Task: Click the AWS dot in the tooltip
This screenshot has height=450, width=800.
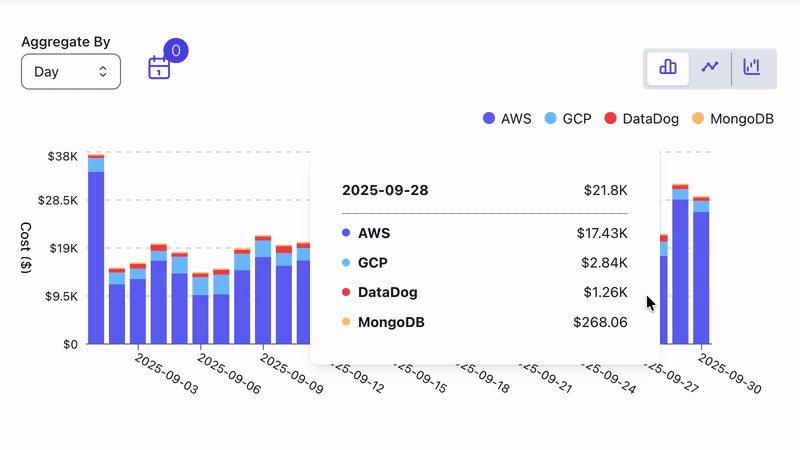Action: (x=346, y=233)
